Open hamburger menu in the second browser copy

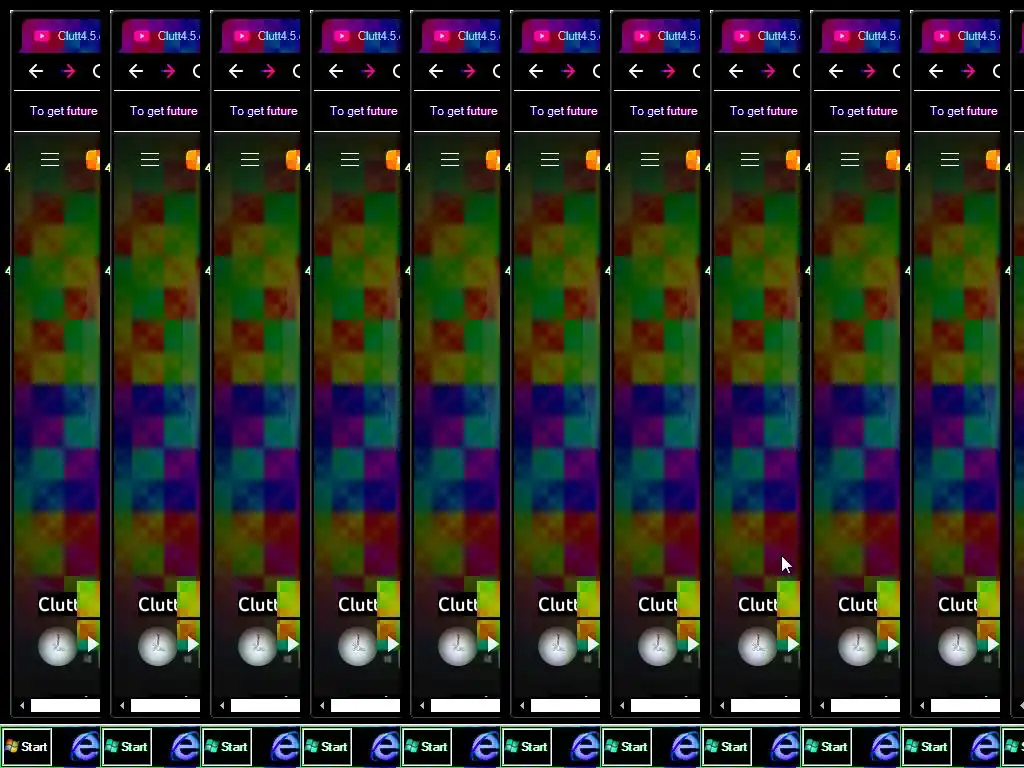[x=150, y=159]
